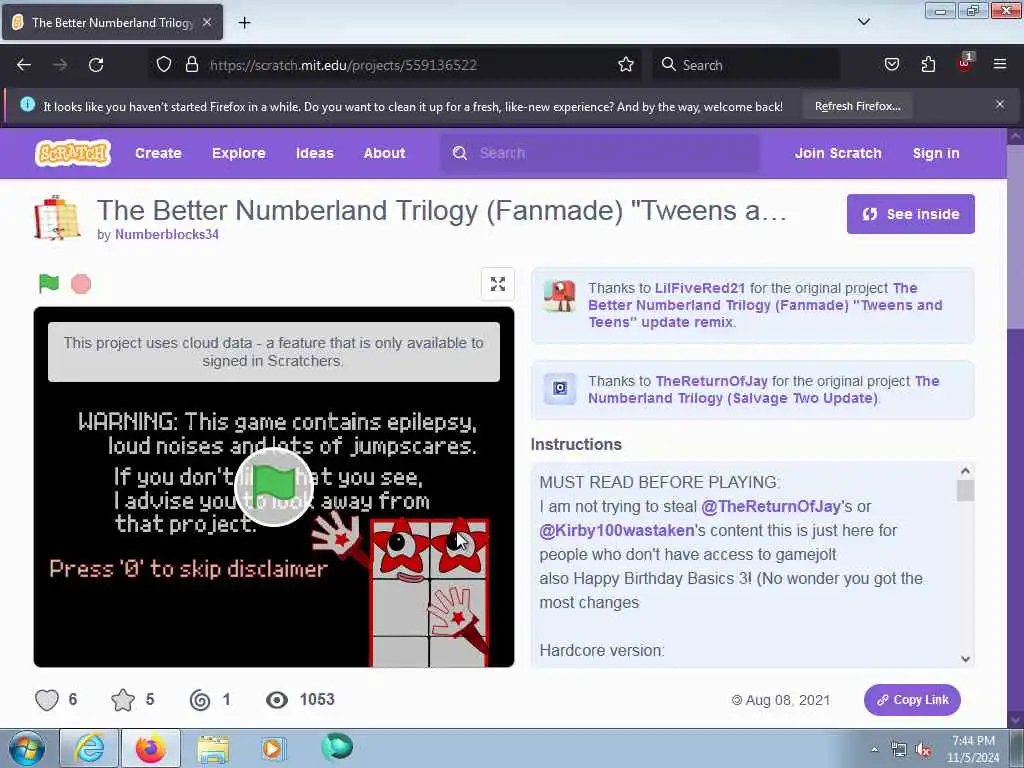This screenshot has height=768, width=1024.
Task: Click the instructions scrollbar thumb
Action: coord(965,490)
